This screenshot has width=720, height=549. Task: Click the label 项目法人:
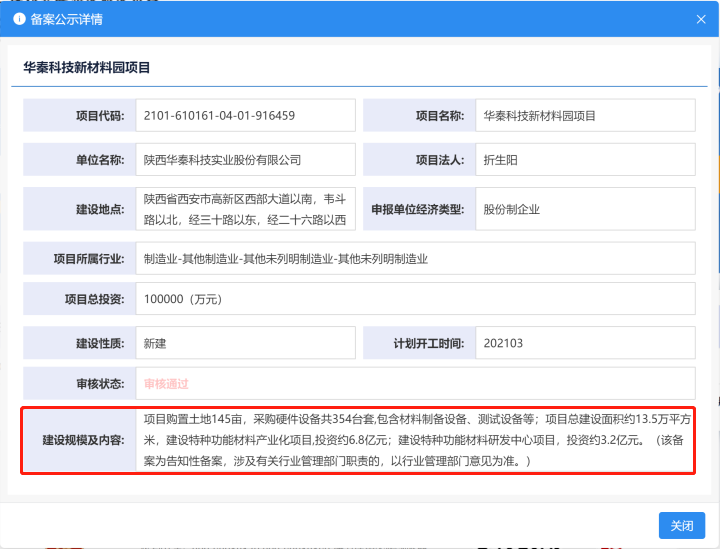click(440, 160)
